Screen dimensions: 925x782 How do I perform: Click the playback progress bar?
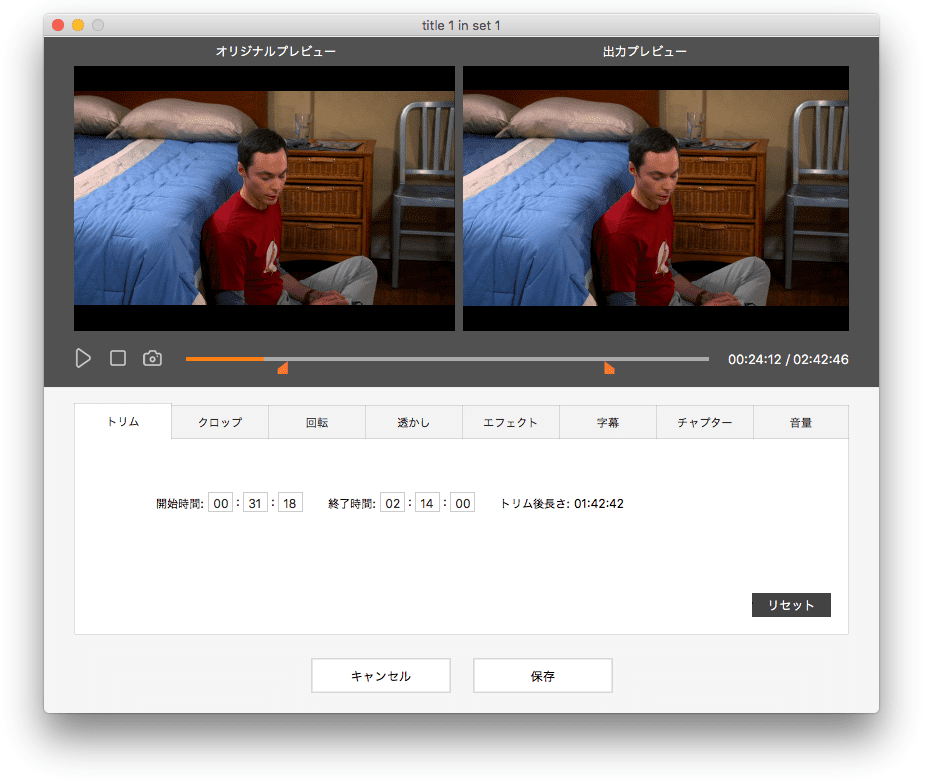(447, 359)
